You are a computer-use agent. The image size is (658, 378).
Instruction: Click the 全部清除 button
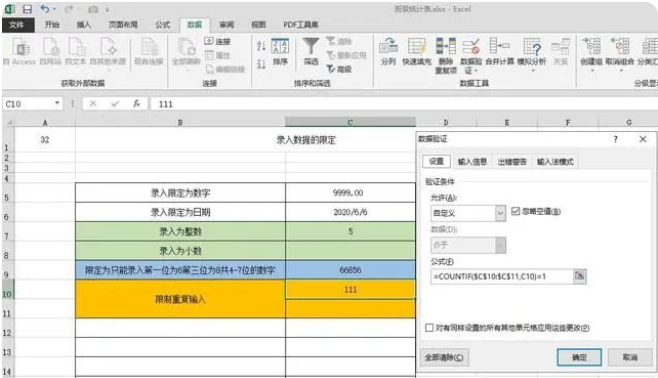point(444,357)
